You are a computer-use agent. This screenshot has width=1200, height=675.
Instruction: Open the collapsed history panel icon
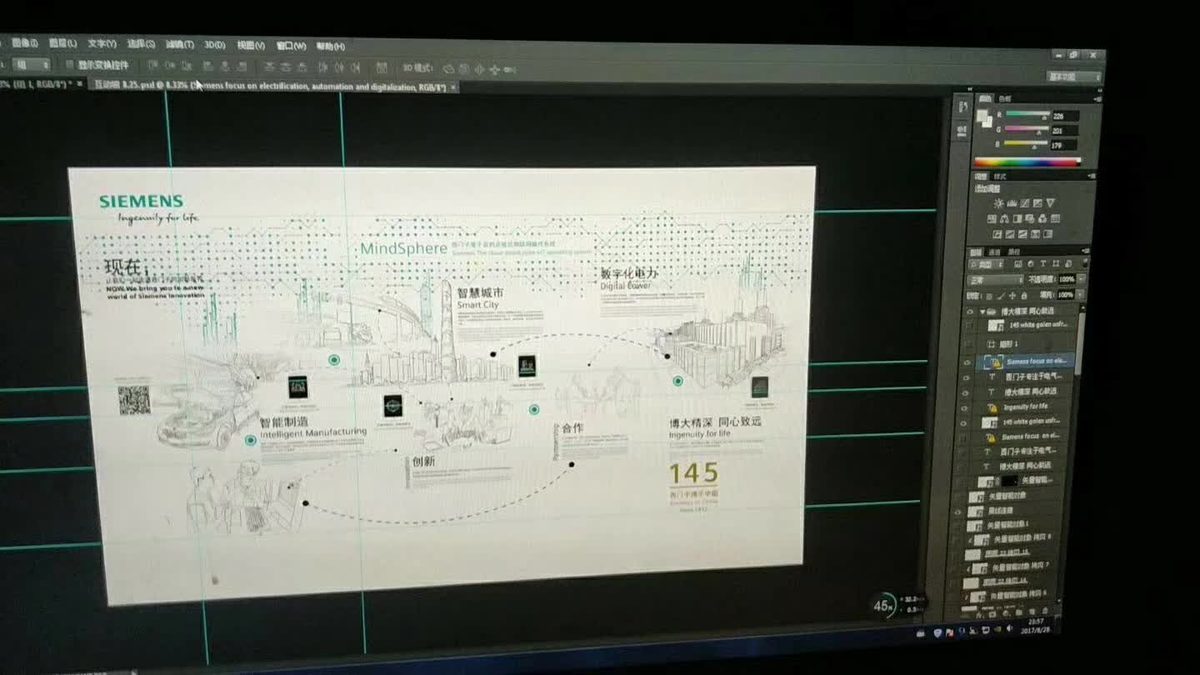[x=963, y=106]
